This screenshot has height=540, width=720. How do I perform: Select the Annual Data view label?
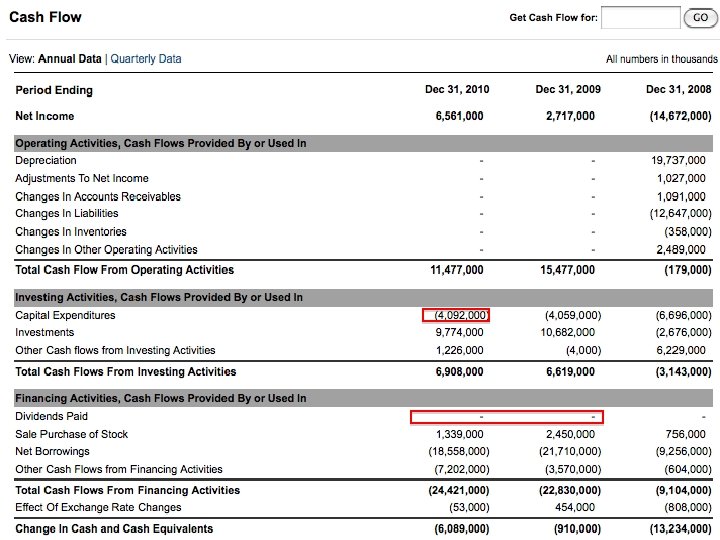(70, 59)
